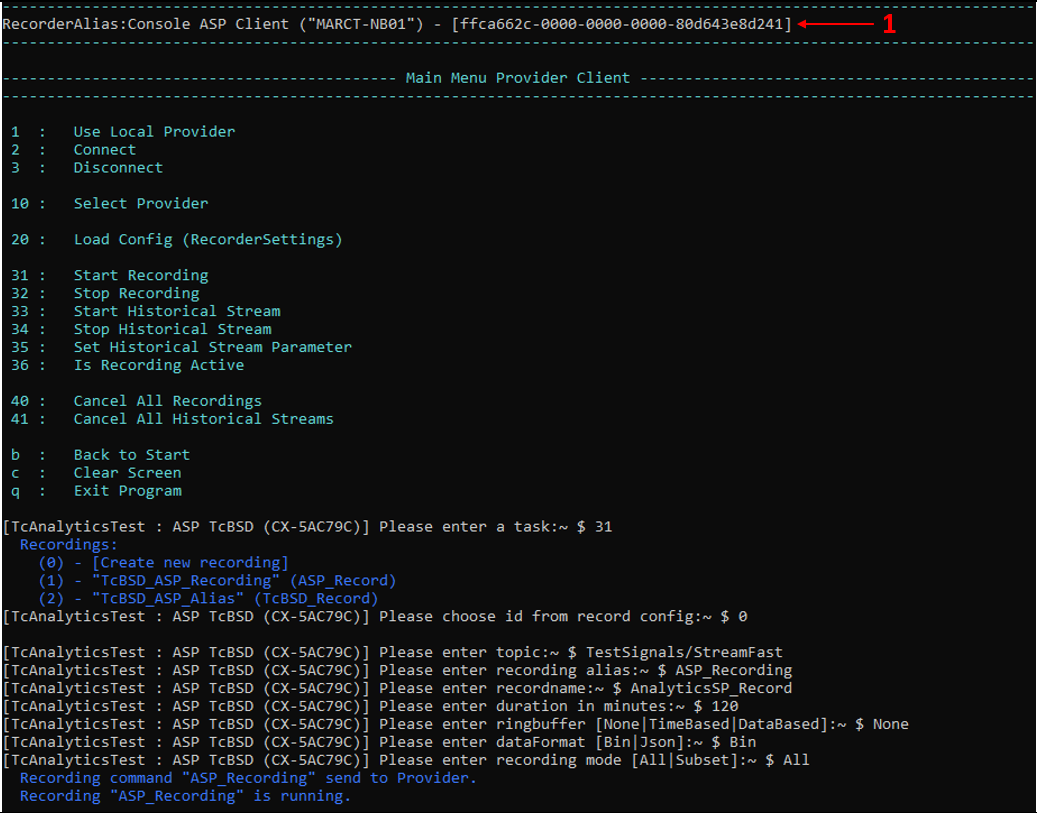This screenshot has width=1037, height=813.
Task: Click 'Cancel All Historical Streams' entry
Action: (x=203, y=420)
